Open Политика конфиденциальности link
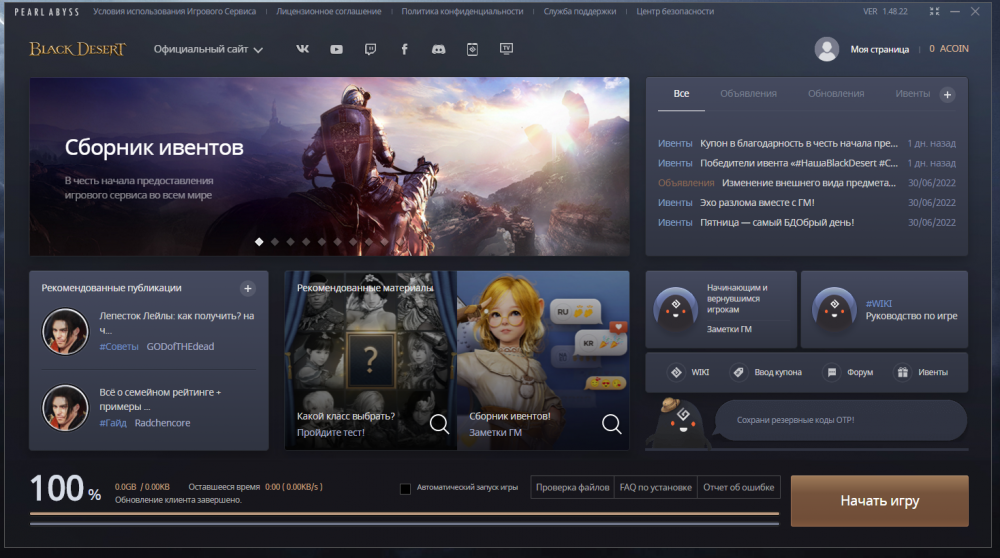Image resolution: width=1000 pixels, height=558 pixels. coord(462,11)
